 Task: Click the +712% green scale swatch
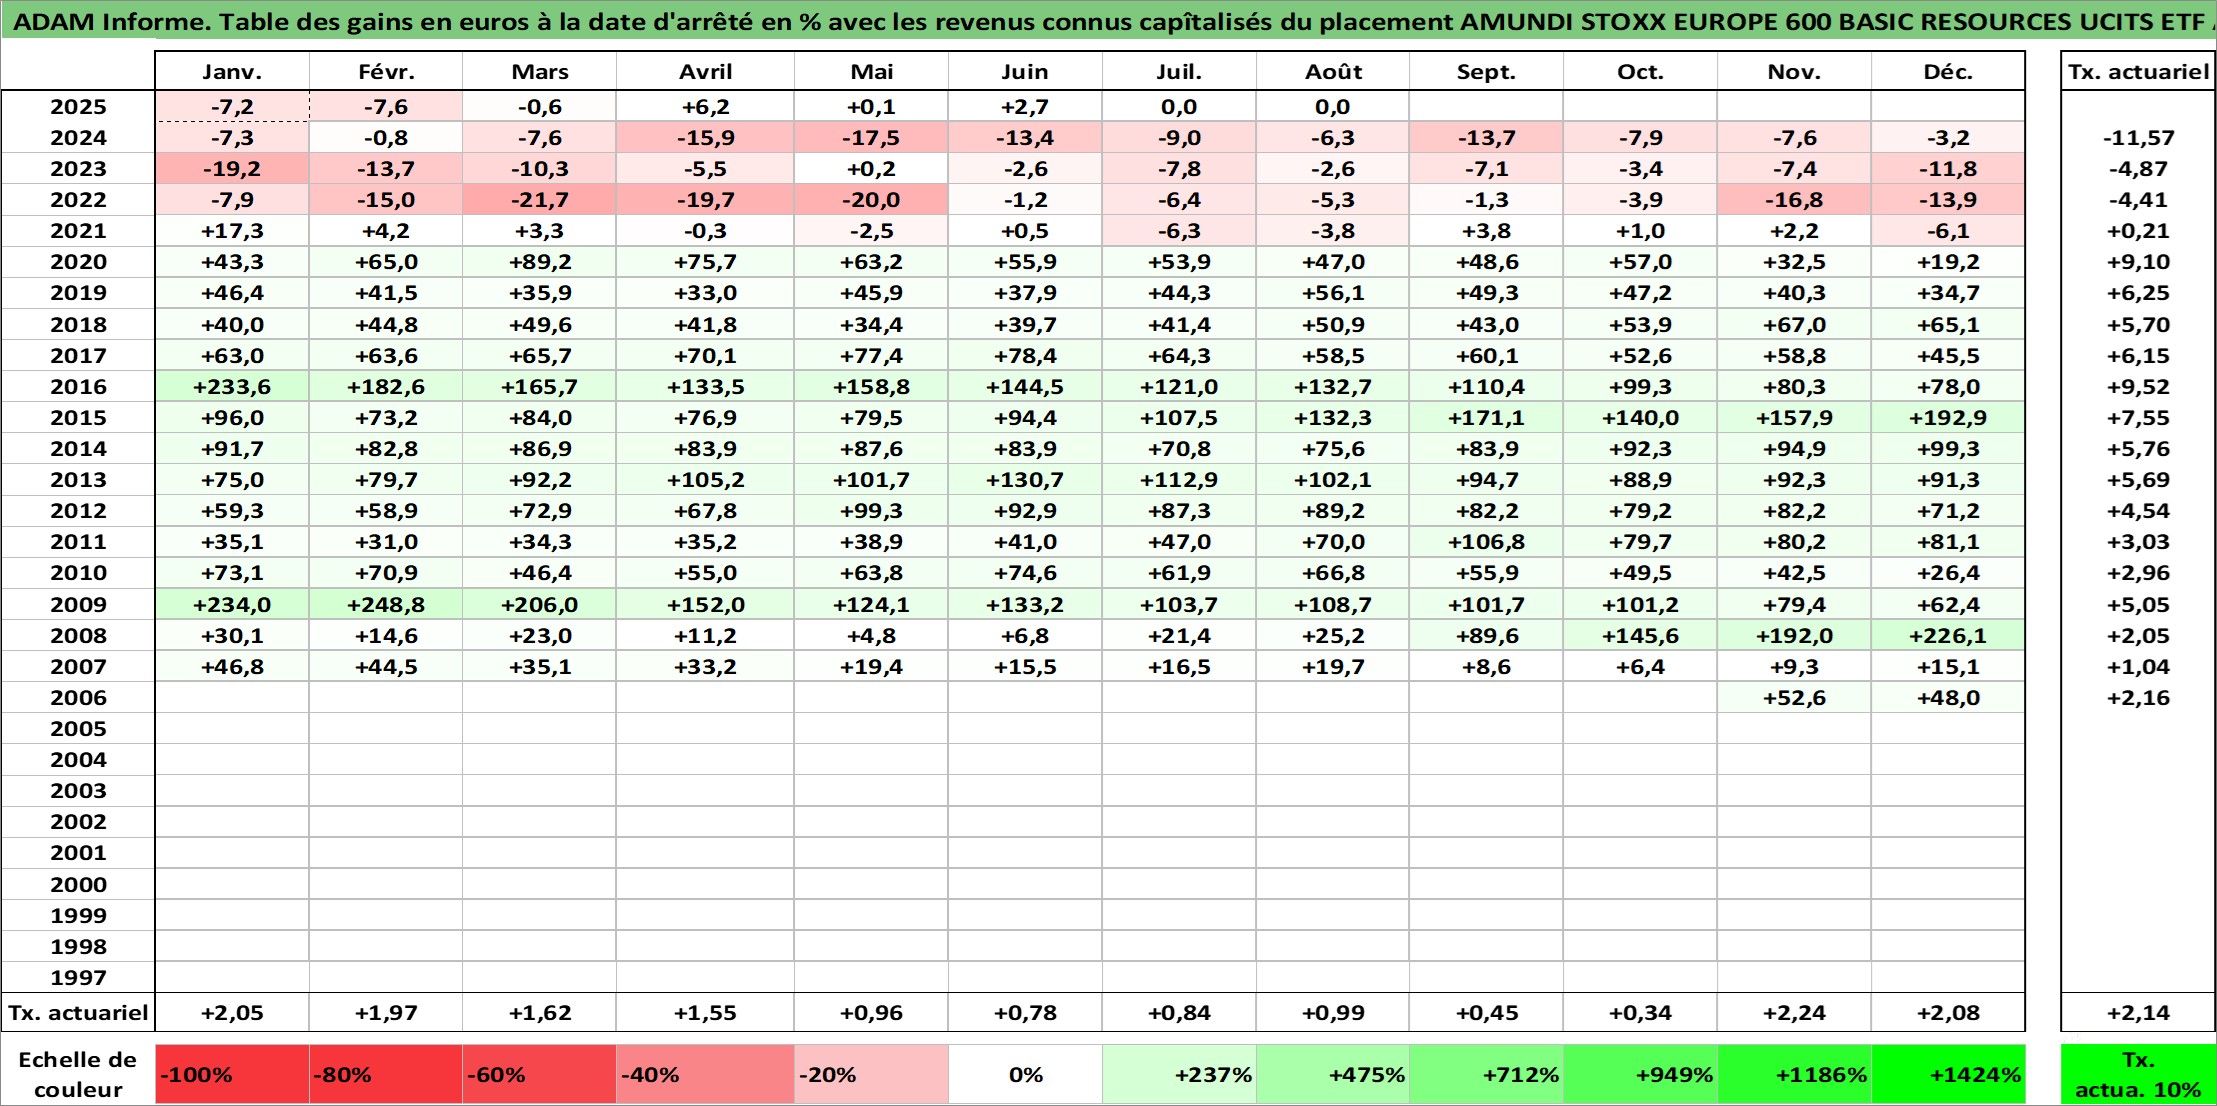1486,1075
